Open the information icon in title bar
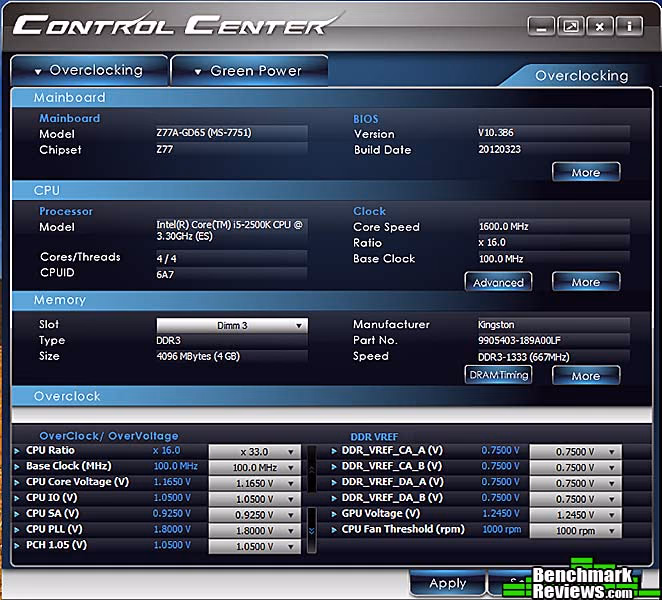The height and width of the screenshot is (600, 662). (x=629, y=27)
